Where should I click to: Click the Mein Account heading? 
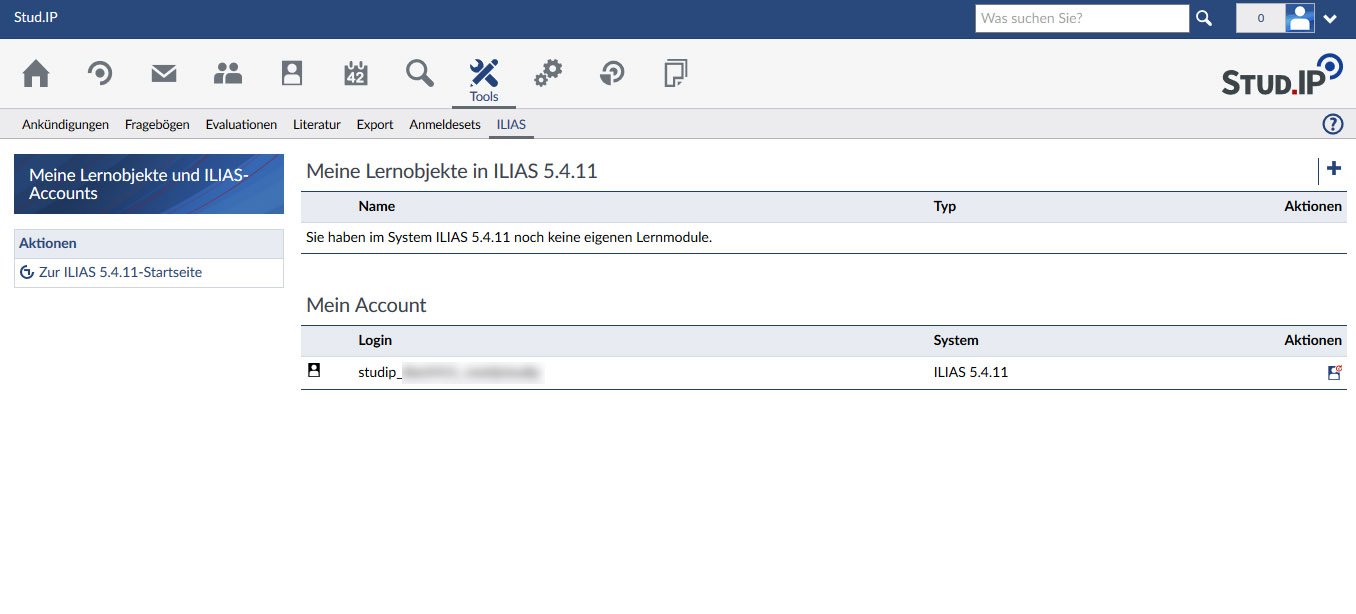point(366,305)
